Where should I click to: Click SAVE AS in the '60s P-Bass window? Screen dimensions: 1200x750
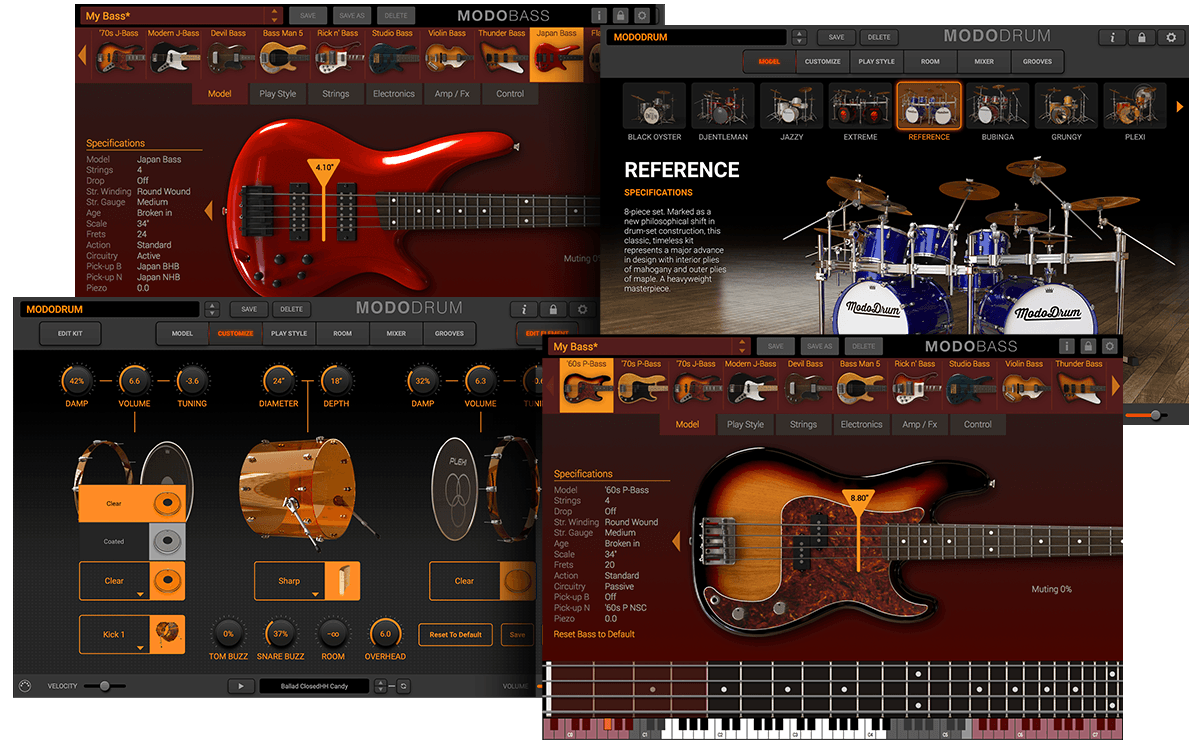(x=819, y=347)
